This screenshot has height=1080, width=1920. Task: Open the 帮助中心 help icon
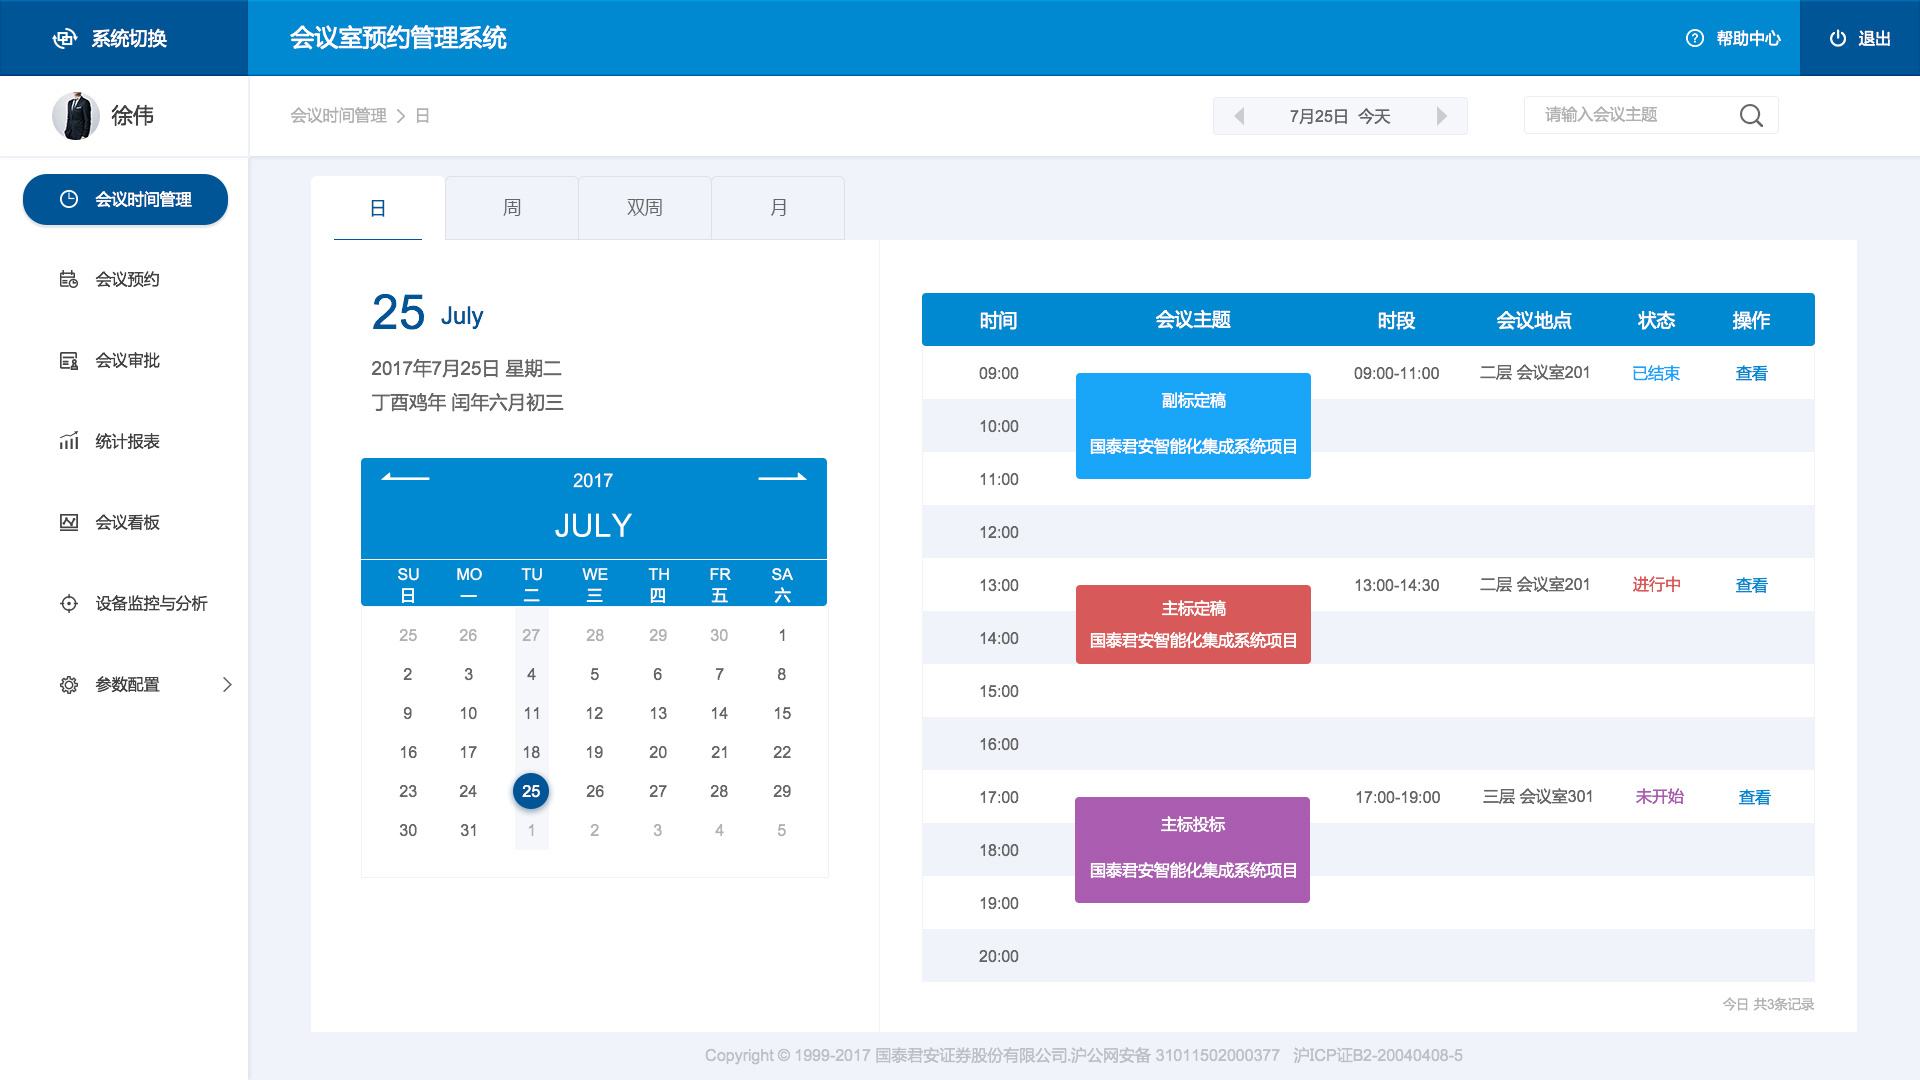point(1694,38)
